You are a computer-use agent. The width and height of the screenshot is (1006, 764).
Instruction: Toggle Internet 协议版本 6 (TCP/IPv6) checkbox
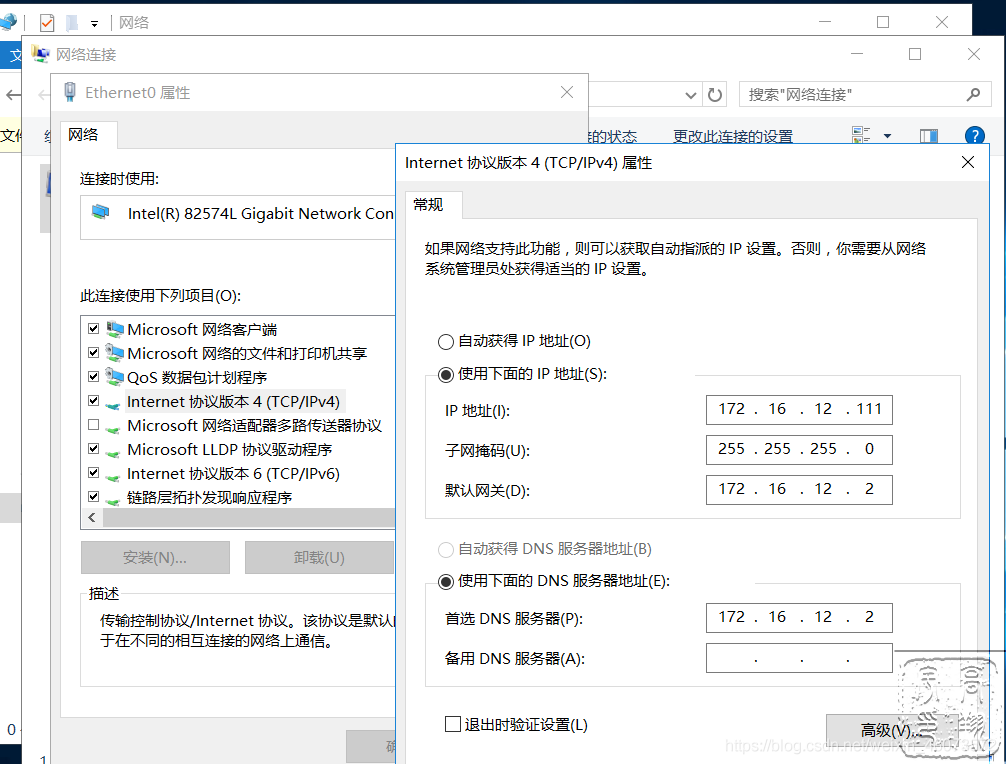pos(94,472)
